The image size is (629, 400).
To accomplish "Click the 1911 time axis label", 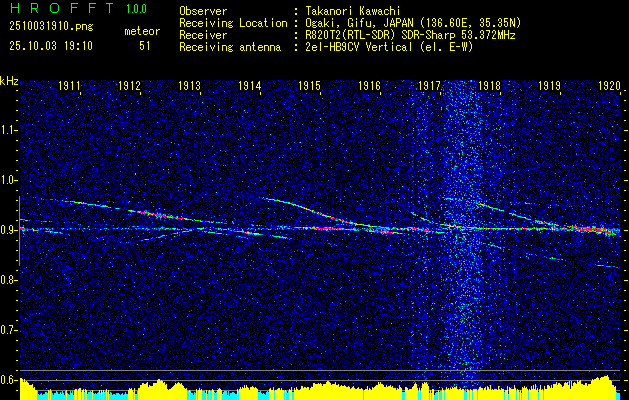I will [x=69, y=85].
